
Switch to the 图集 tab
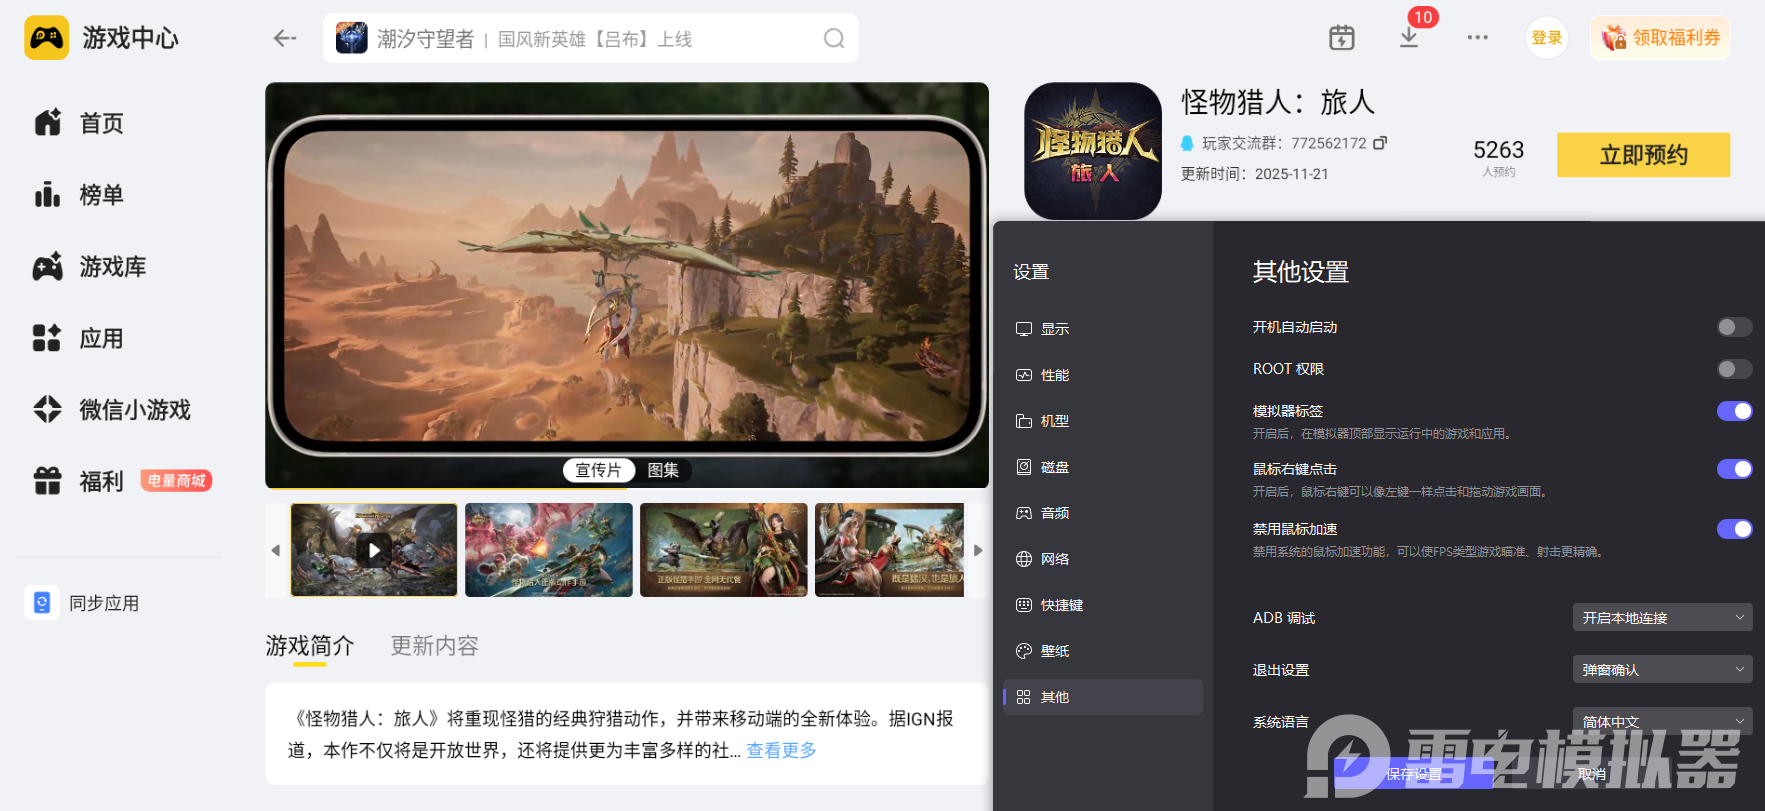[663, 470]
